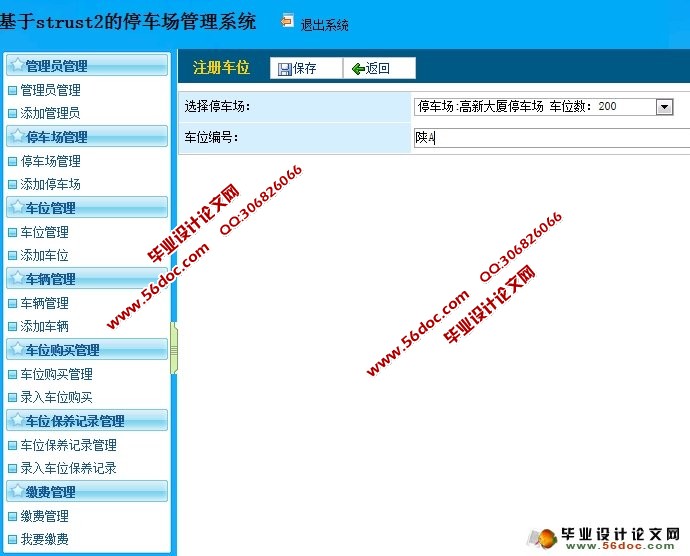Click square bullet icon beside 我要缴费
Screen dimensions: 690x556
pyautogui.click(x=13, y=539)
